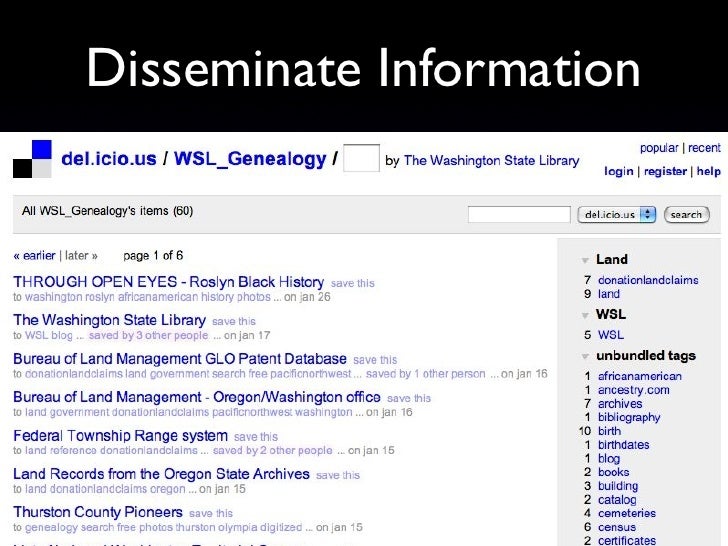Click the register link
The image size is (728, 546).
[665, 171]
